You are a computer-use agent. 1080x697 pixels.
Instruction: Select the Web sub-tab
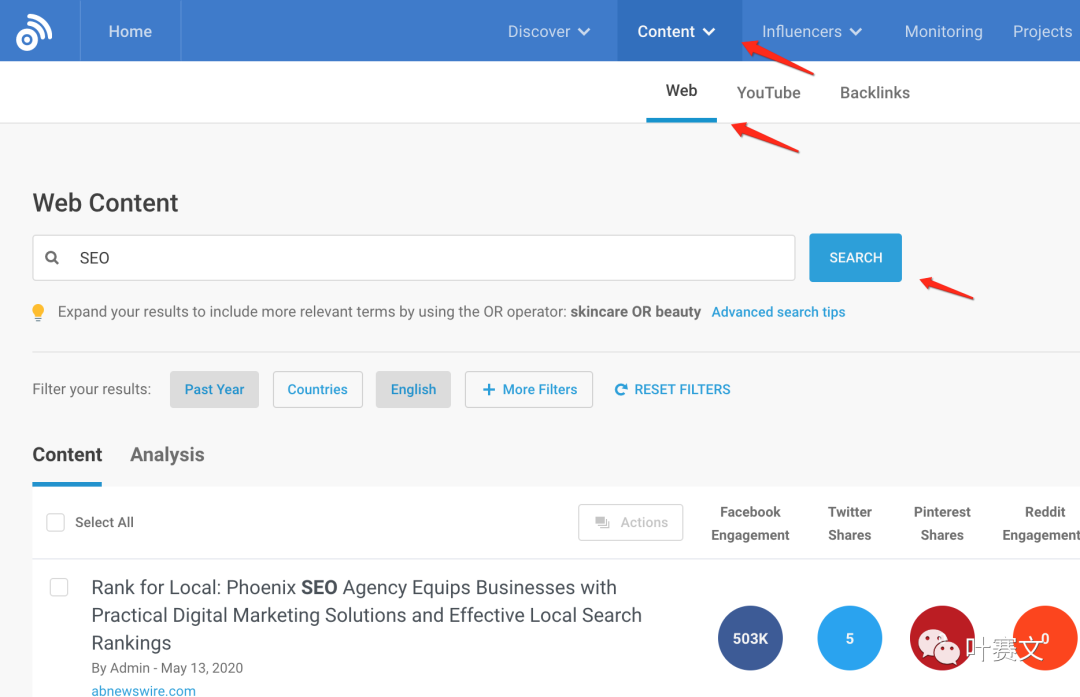[x=681, y=92]
